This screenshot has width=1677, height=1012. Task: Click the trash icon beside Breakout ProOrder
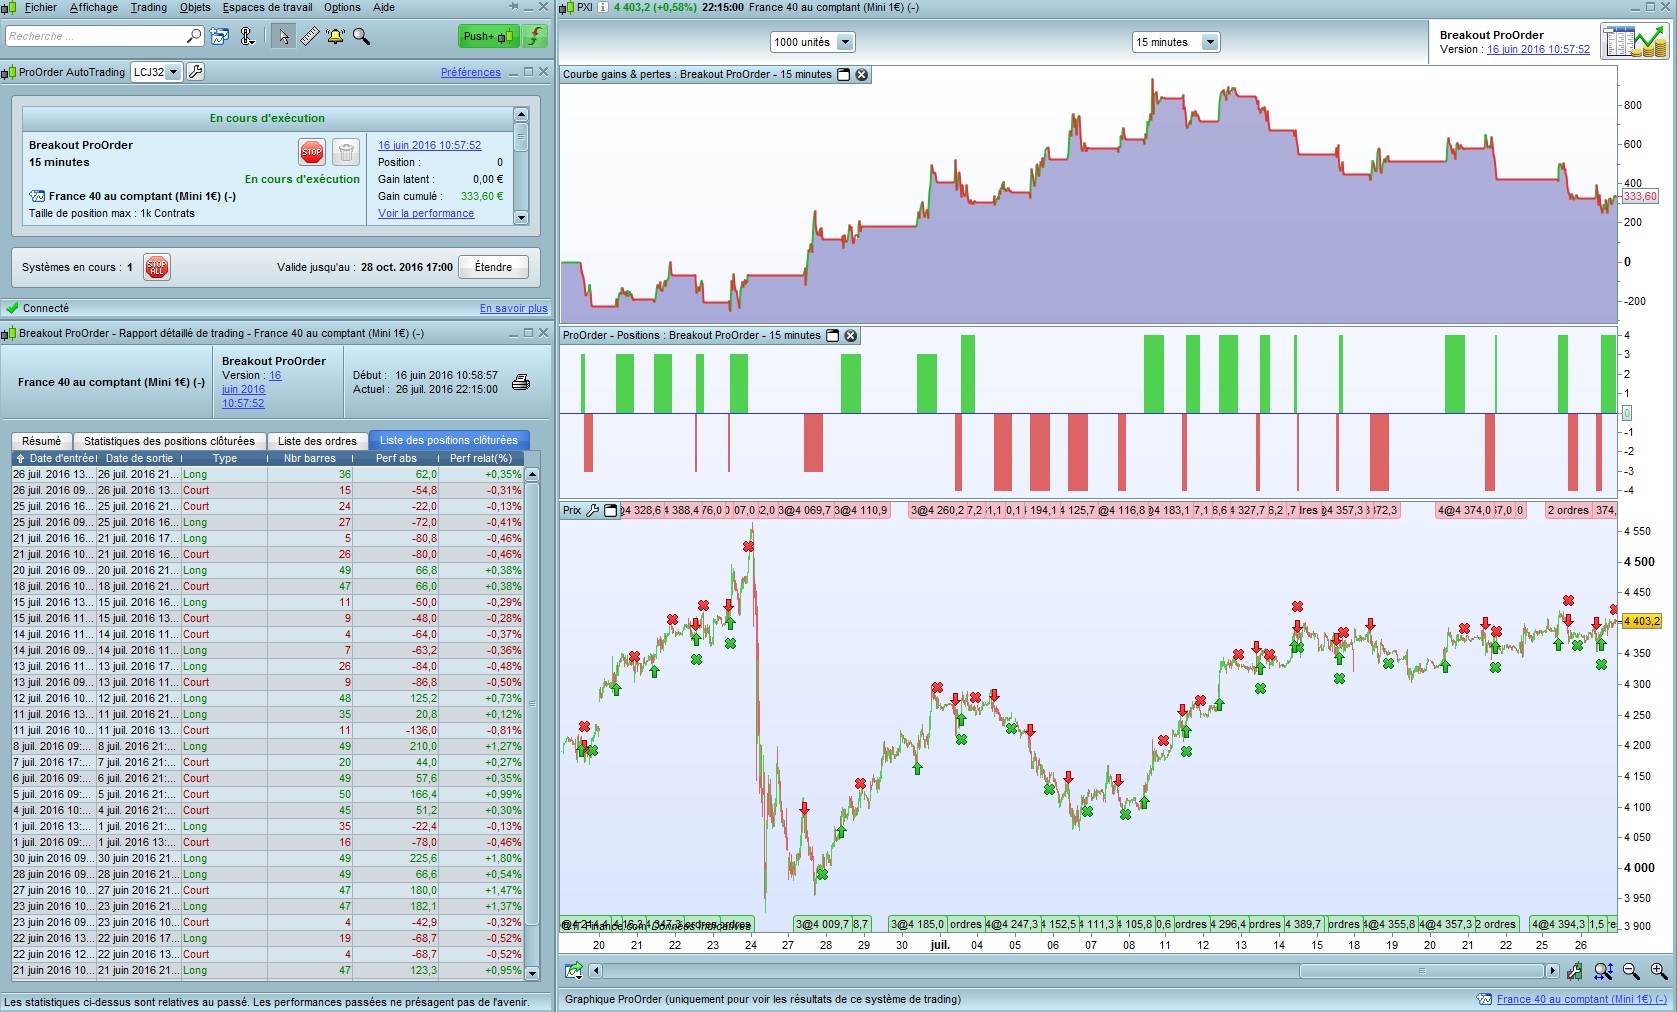[x=346, y=152]
